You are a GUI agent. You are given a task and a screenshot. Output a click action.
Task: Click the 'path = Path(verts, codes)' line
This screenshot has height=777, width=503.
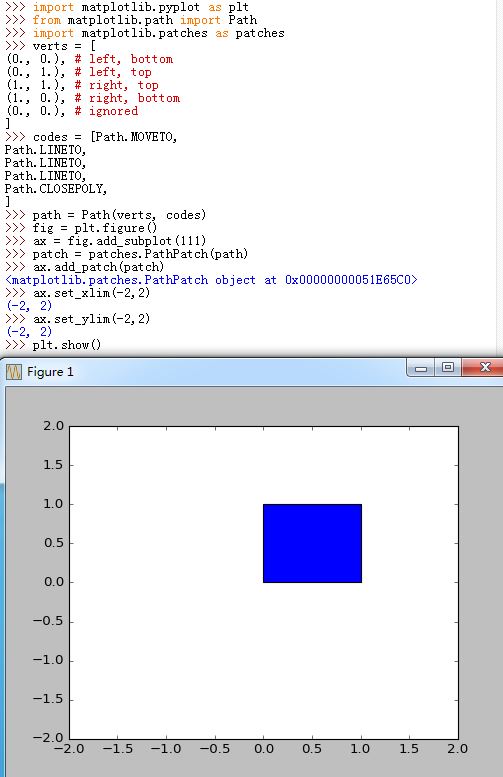pyautogui.click(x=106, y=215)
